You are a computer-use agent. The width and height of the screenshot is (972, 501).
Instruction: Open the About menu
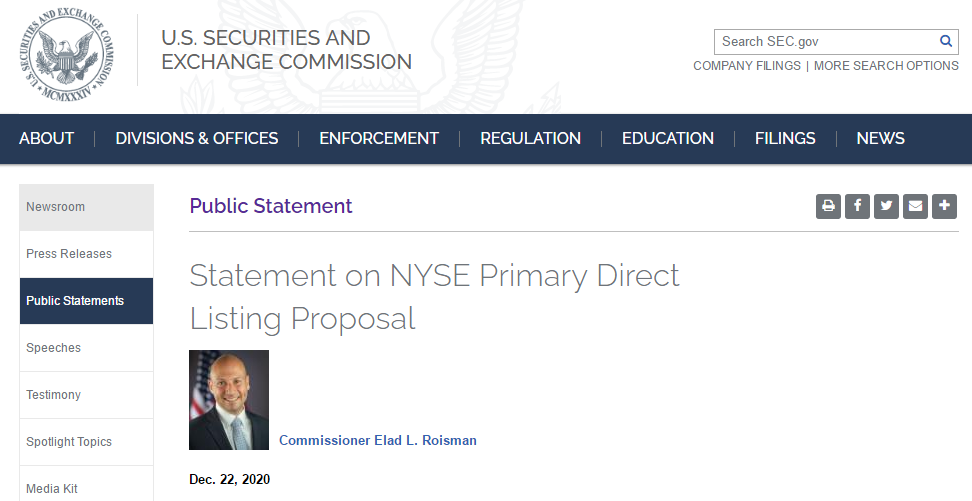46,139
